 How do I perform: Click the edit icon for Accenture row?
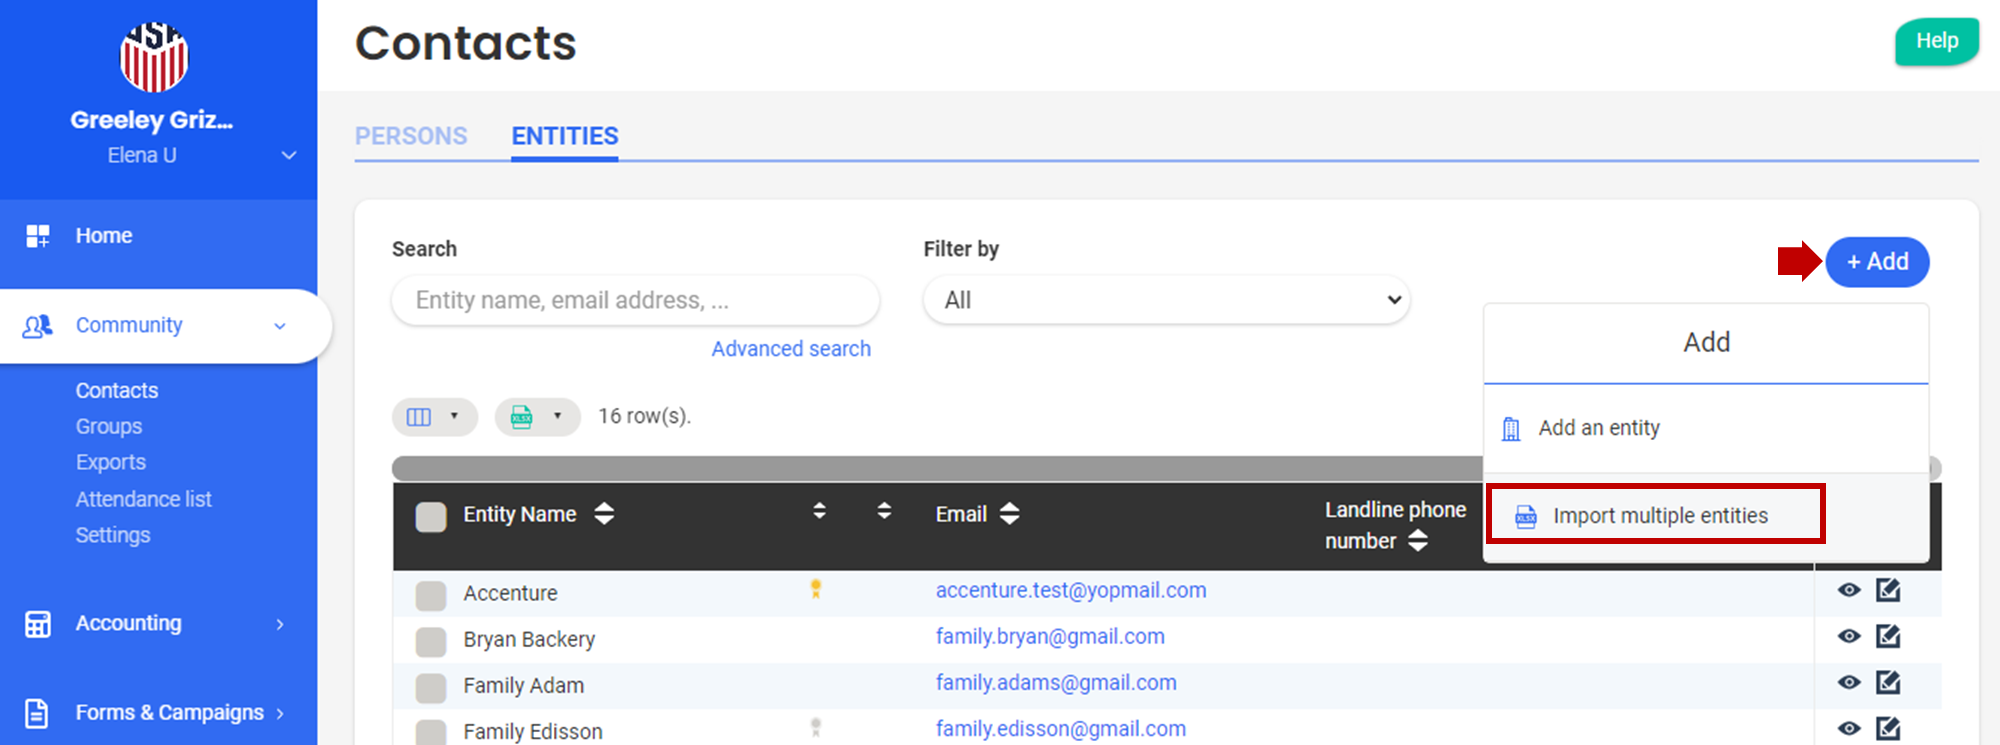pos(1887,590)
